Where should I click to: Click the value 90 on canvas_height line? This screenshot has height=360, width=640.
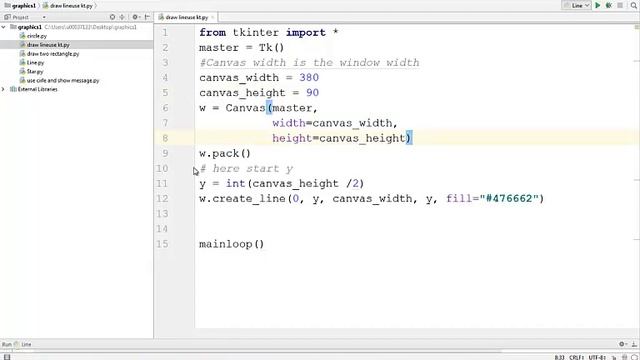click(x=312, y=93)
